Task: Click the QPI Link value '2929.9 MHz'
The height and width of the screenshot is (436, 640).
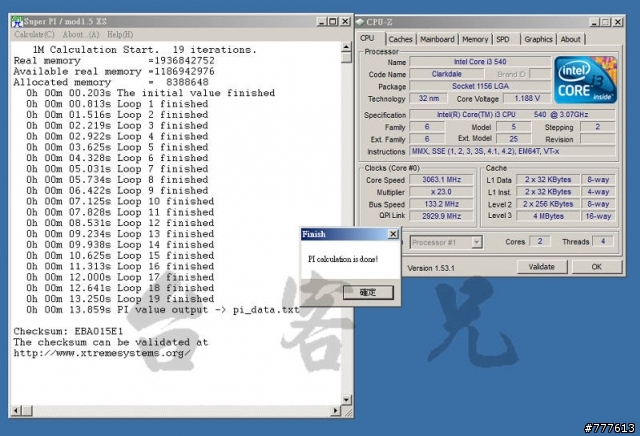Action: pyautogui.click(x=441, y=216)
